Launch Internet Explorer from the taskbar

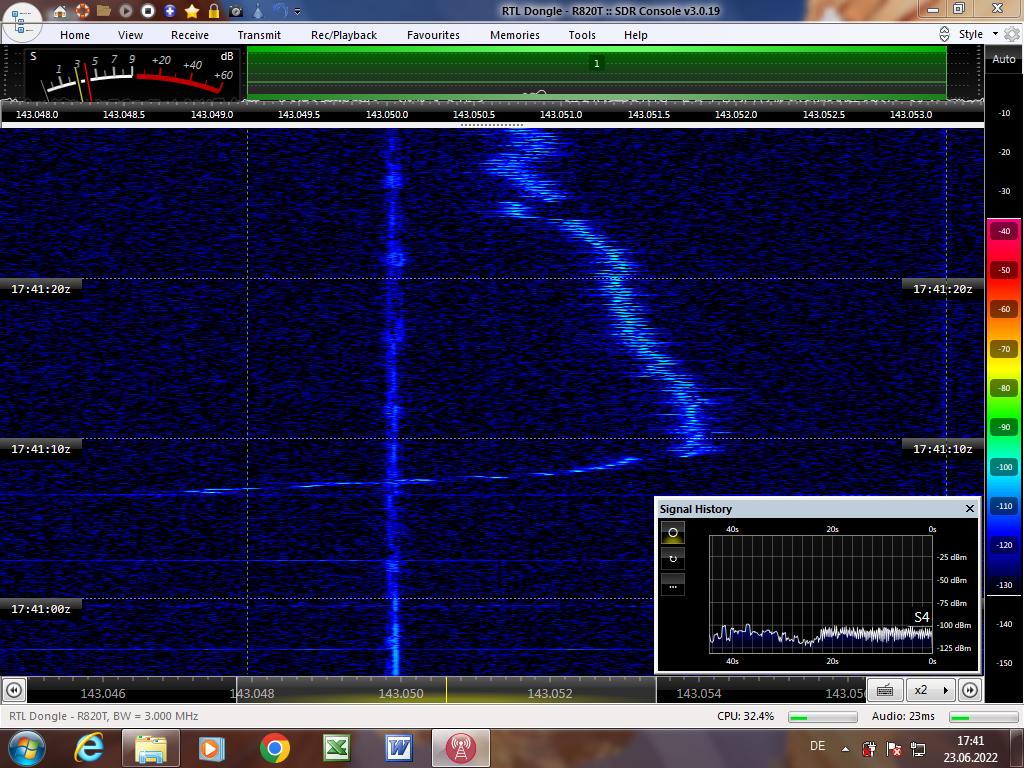(89, 748)
